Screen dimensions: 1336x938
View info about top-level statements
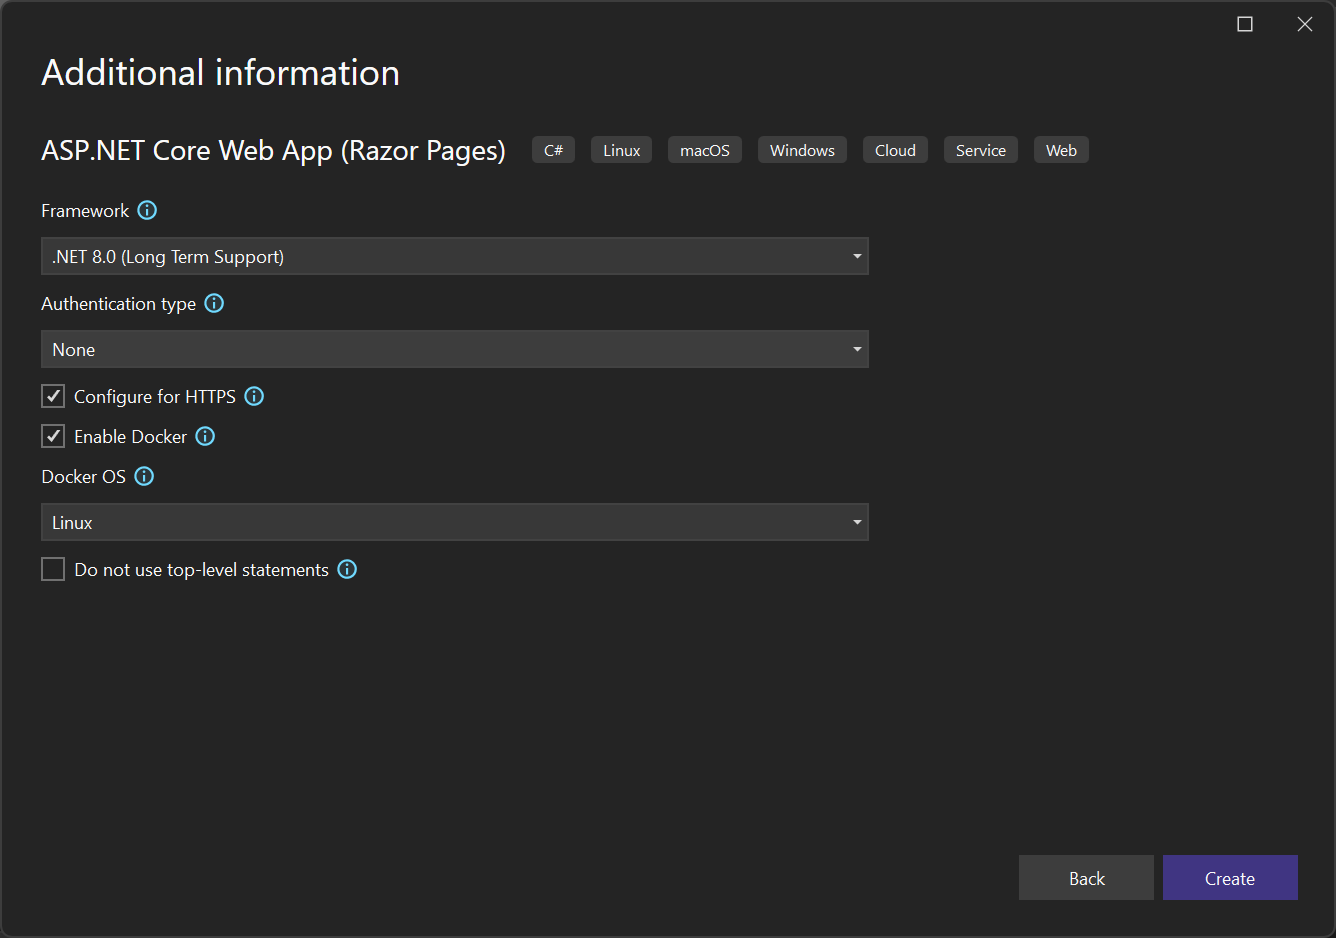(347, 569)
